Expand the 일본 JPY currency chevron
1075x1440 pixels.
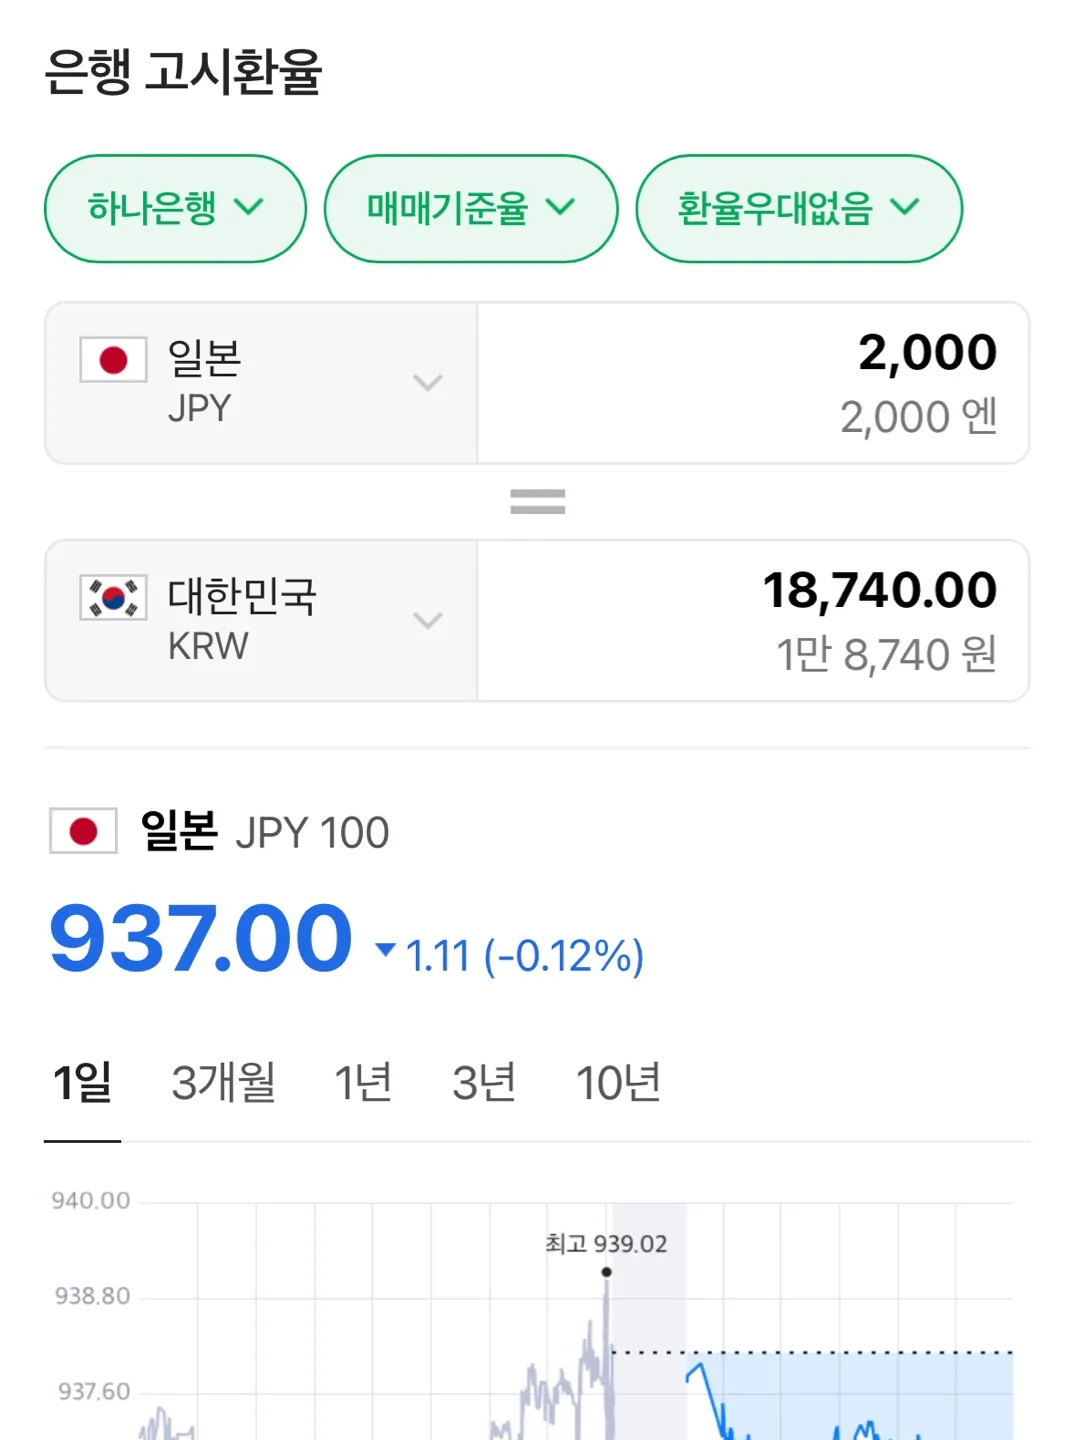tap(428, 382)
